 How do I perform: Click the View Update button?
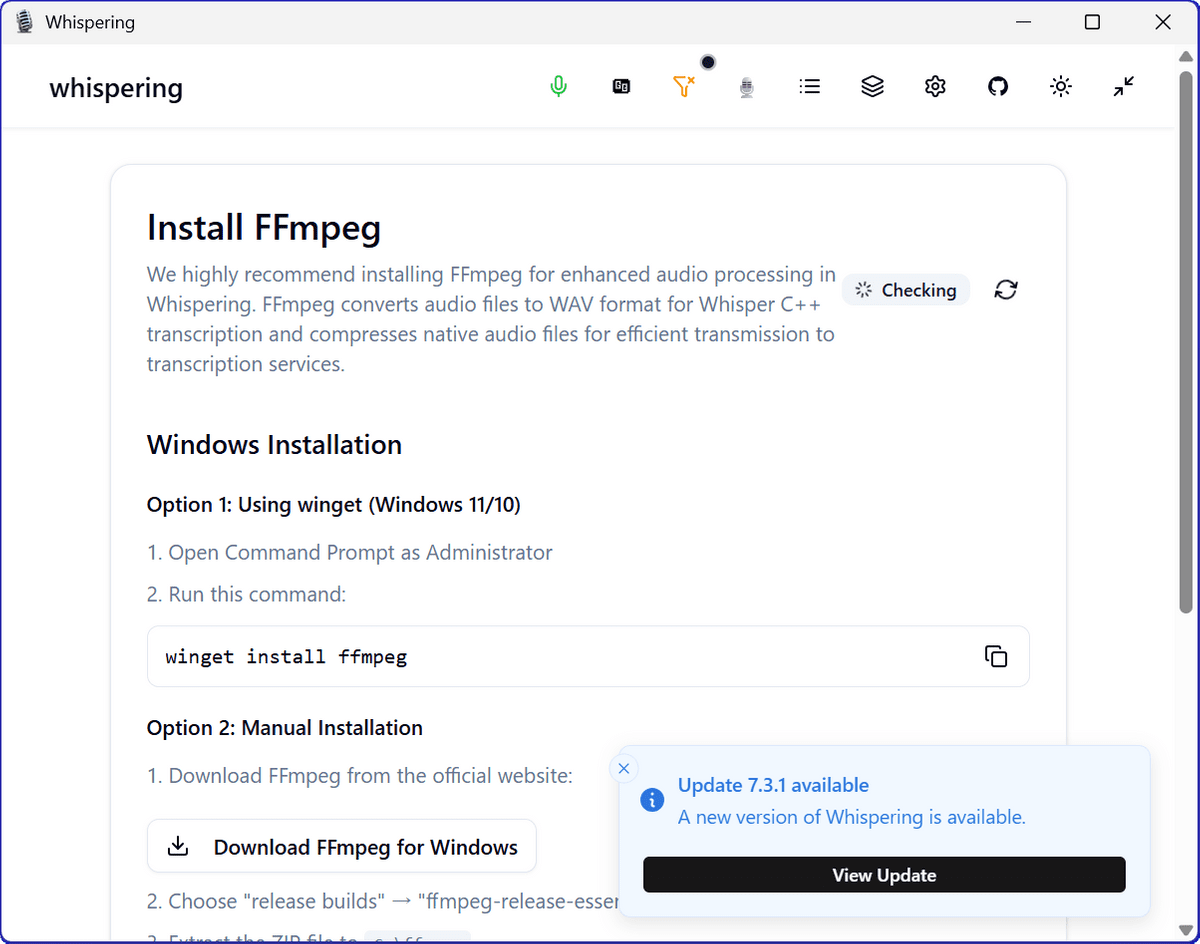pos(884,875)
